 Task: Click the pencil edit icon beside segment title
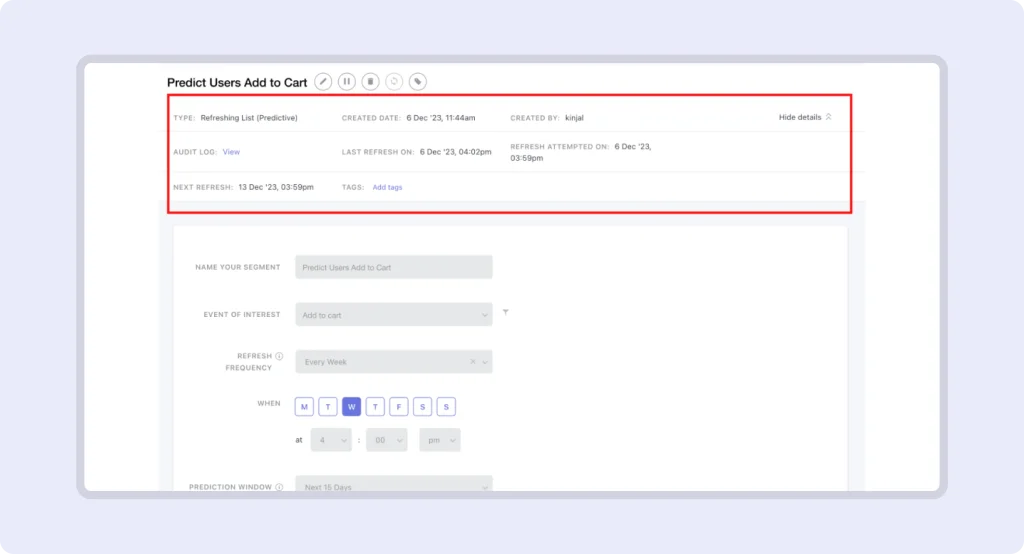tap(323, 82)
